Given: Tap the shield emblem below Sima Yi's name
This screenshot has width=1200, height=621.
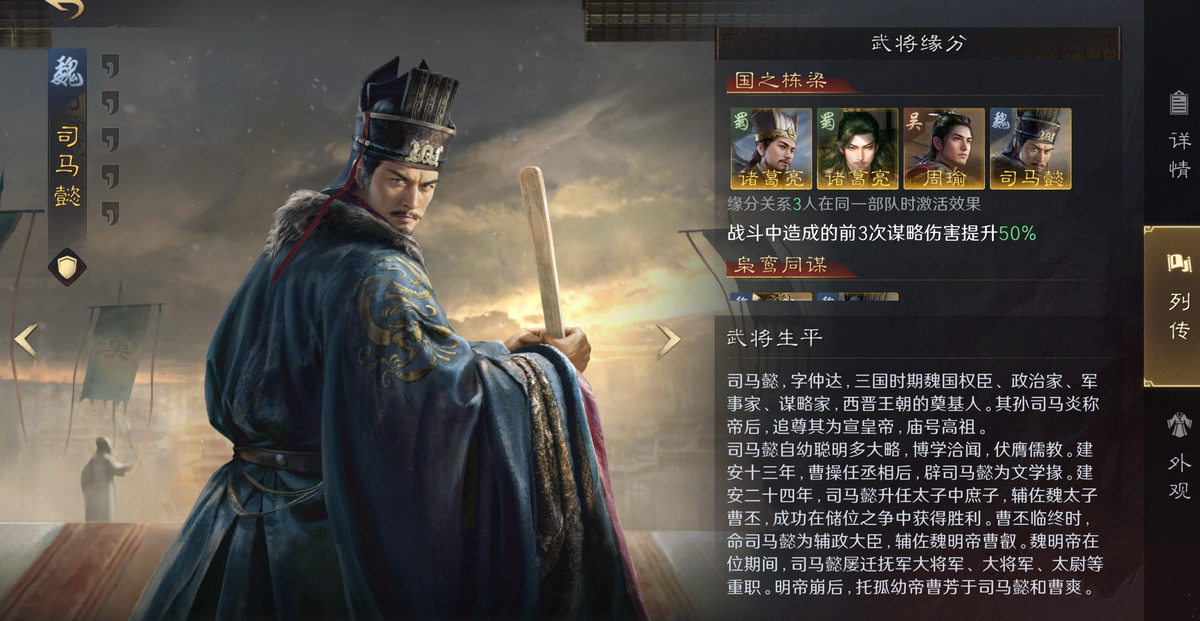Looking at the screenshot, I should click(x=68, y=266).
